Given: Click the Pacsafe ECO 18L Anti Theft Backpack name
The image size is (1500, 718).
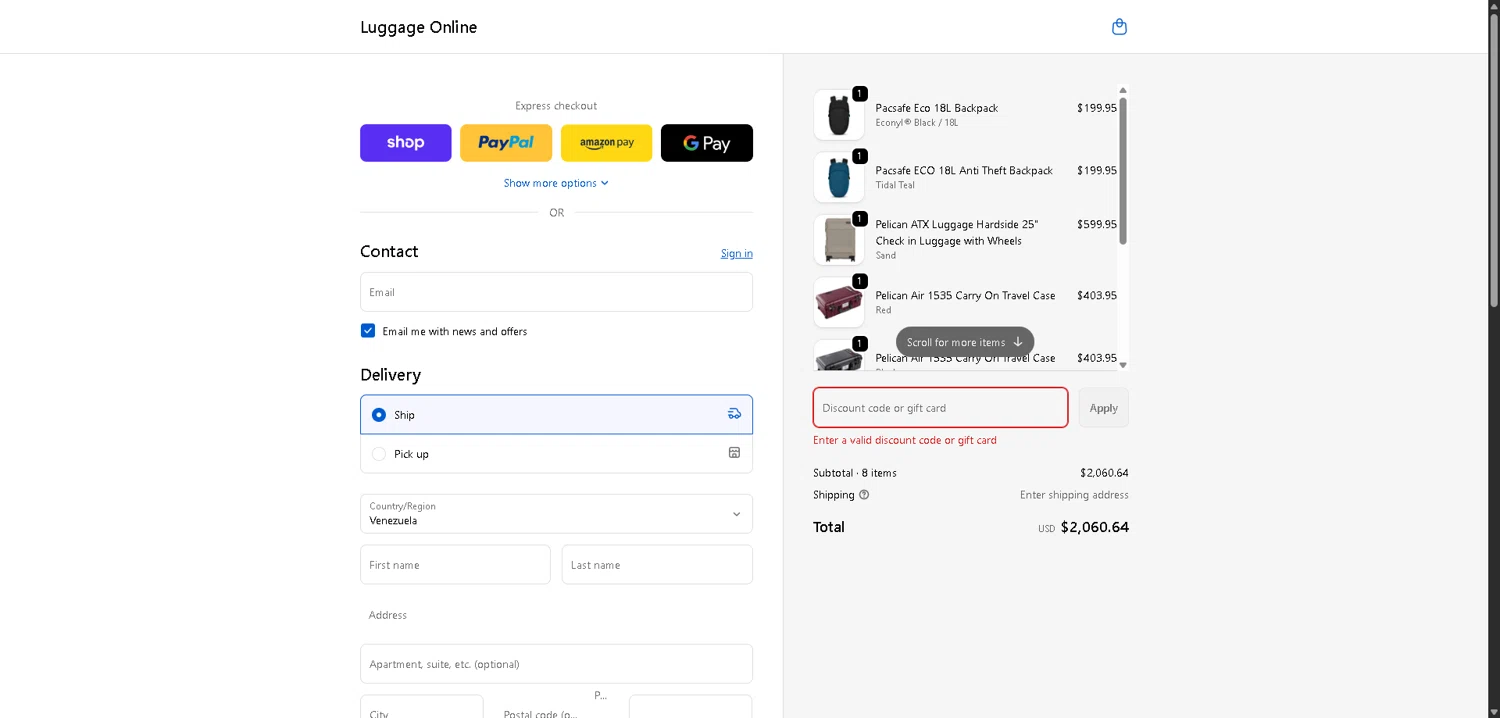Looking at the screenshot, I should click(964, 171).
